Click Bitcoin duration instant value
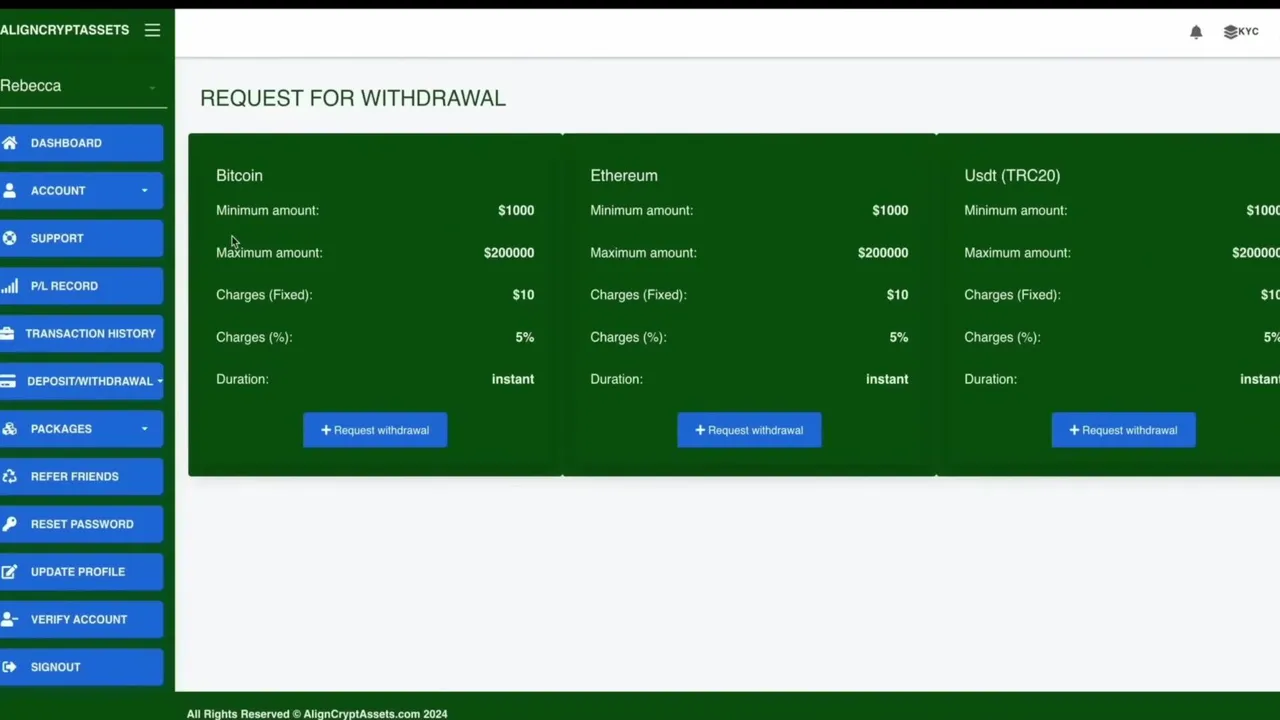1280x720 pixels. (513, 379)
